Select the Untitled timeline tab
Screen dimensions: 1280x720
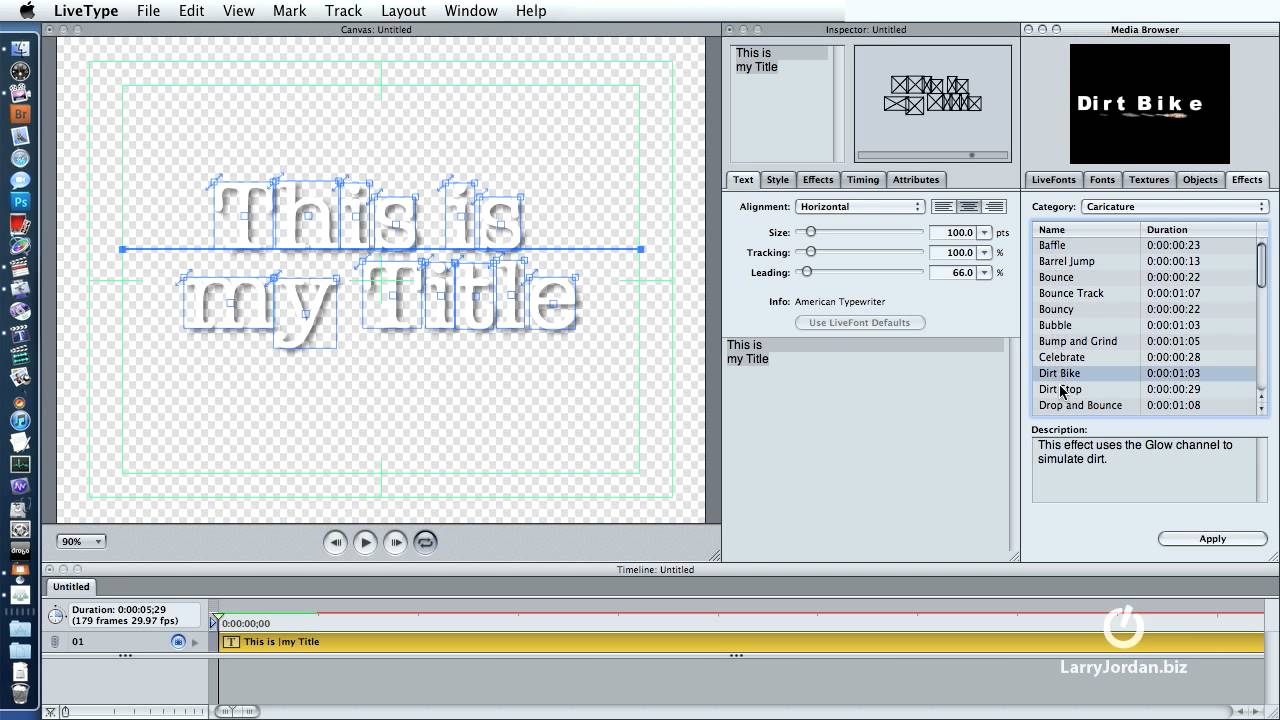(x=71, y=587)
